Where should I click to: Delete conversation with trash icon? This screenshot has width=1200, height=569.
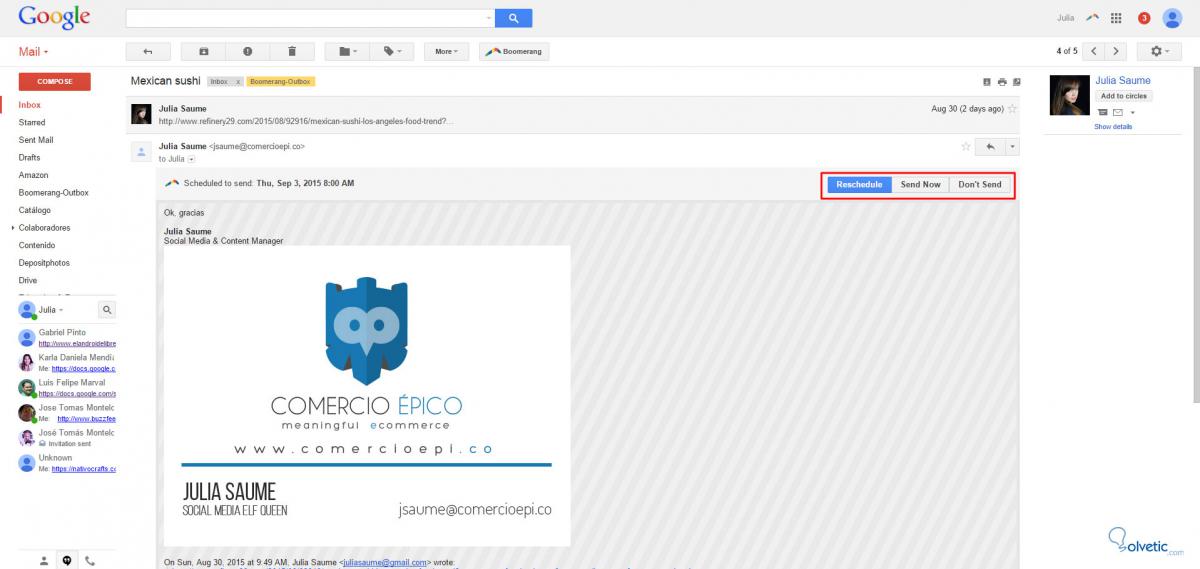[292, 51]
